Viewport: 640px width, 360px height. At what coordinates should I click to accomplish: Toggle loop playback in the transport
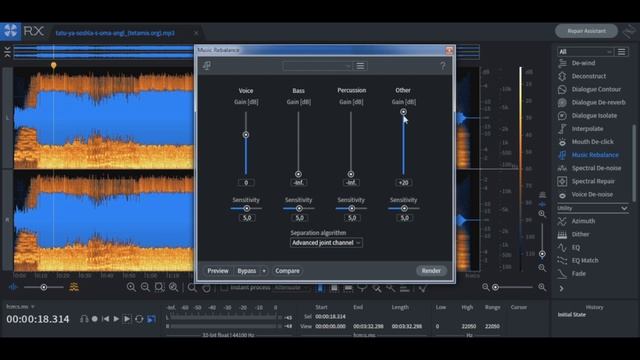pyautogui.click(x=139, y=319)
